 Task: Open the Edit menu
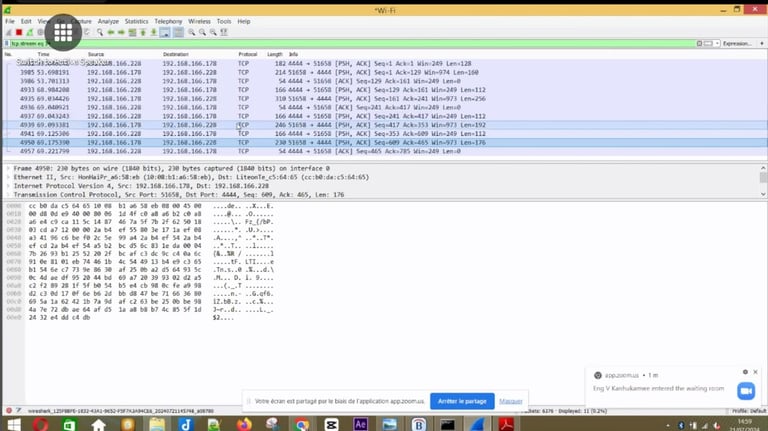(26, 22)
